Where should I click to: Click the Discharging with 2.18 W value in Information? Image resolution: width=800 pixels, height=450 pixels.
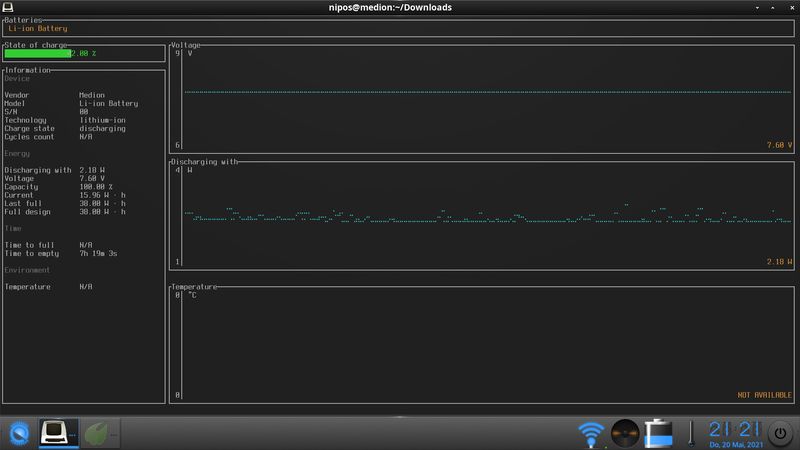pos(92,170)
